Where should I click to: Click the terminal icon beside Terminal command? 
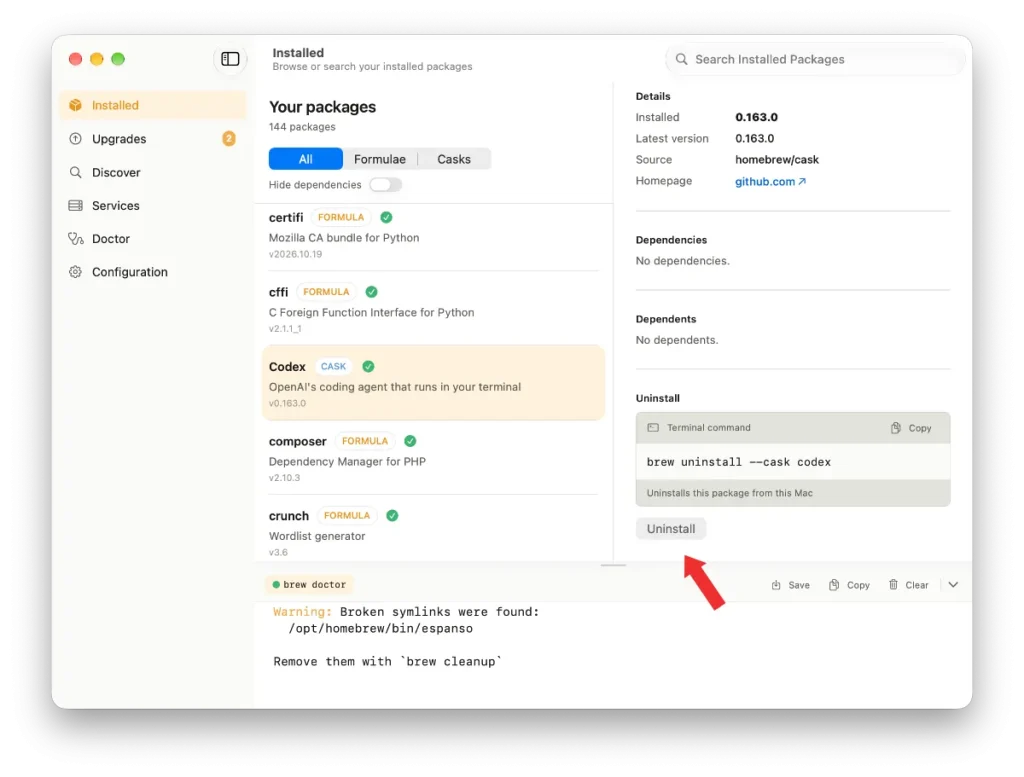pyautogui.click(x=653, y=428)
